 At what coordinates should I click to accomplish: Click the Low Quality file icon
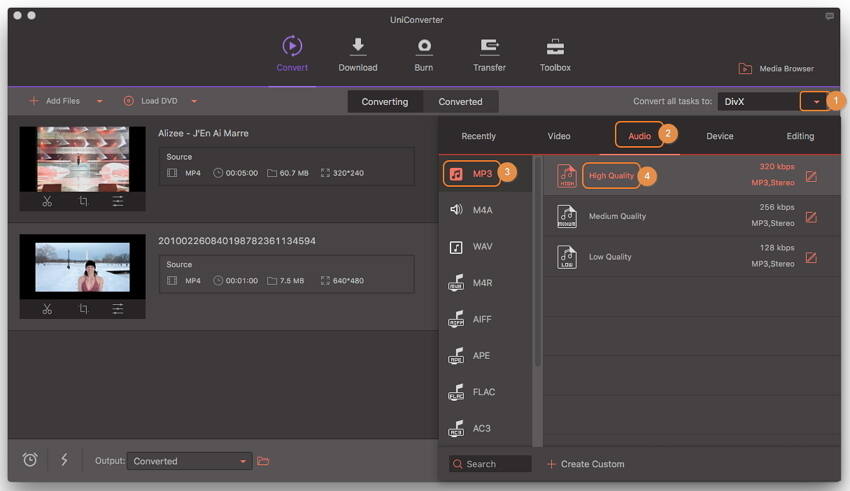tap(566, 257)
